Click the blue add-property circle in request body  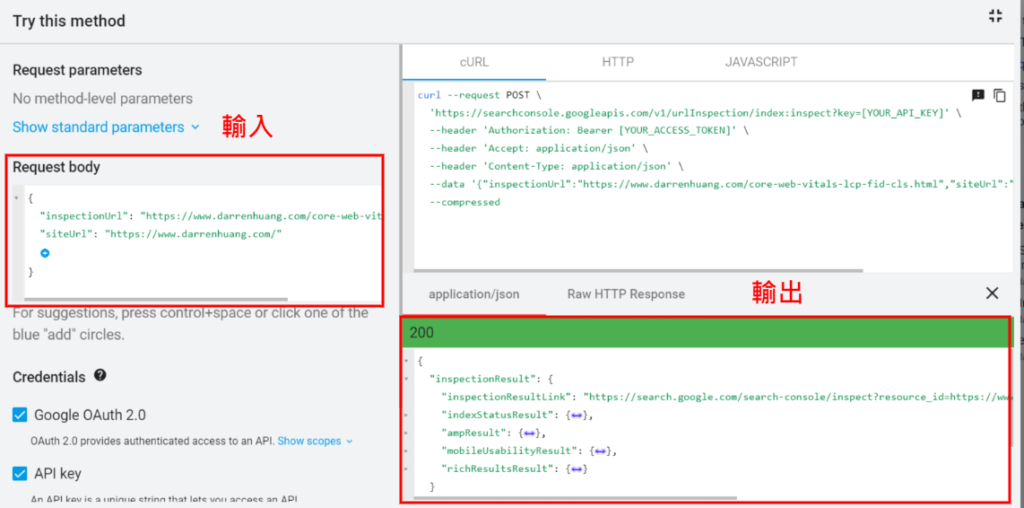[45, 253]
